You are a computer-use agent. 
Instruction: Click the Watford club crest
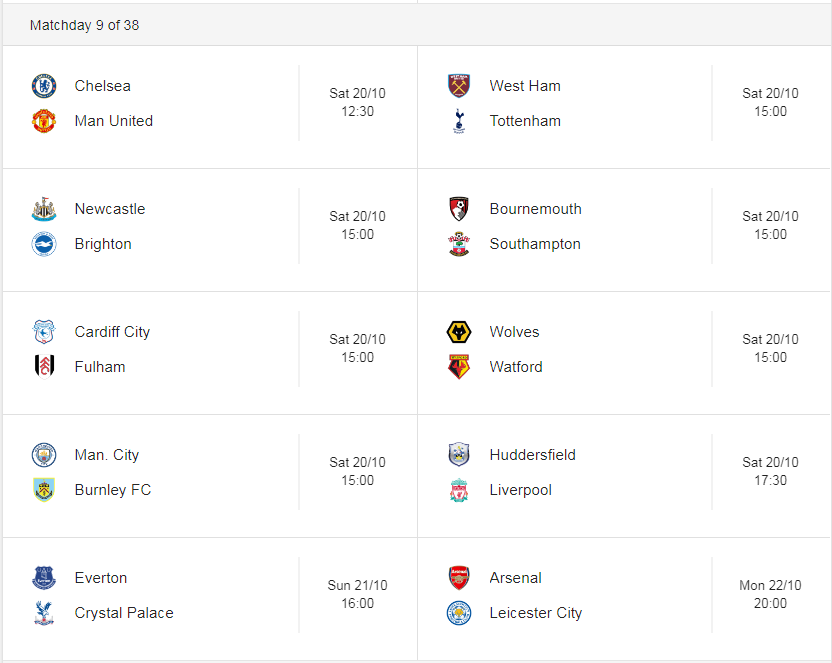tap(459, 367)
